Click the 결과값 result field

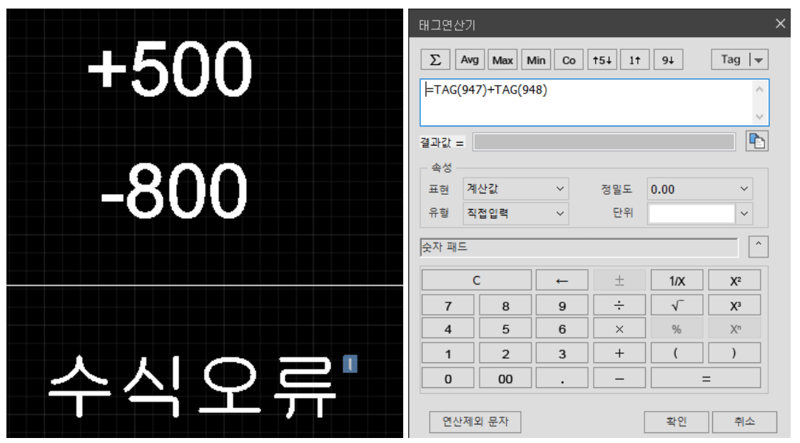point(604,142)
